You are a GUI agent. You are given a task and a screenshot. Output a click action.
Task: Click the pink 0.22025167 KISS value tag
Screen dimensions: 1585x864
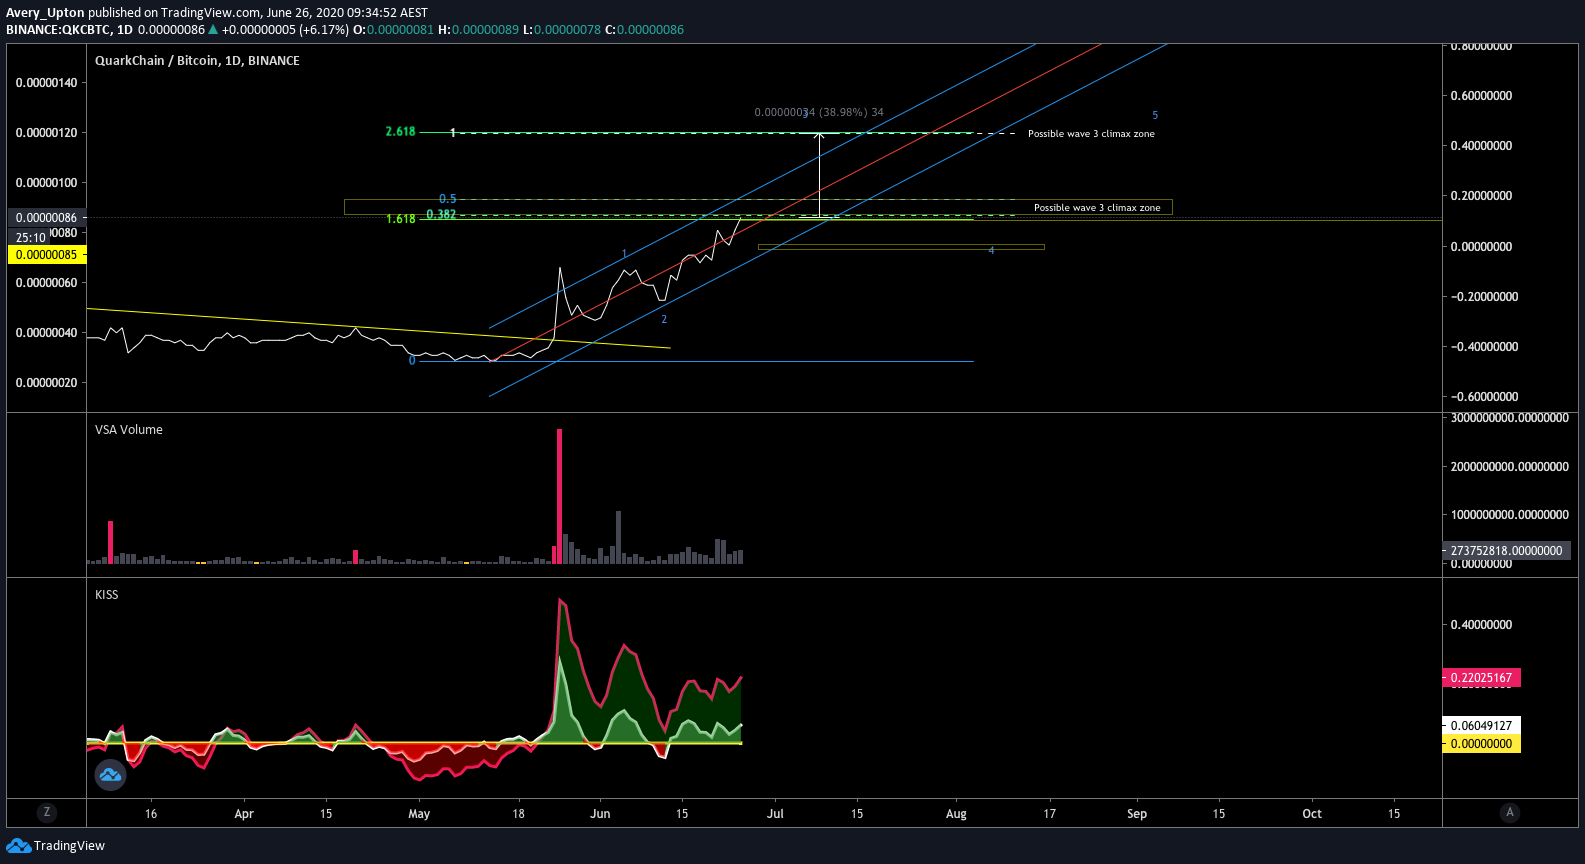(1481, 678)
